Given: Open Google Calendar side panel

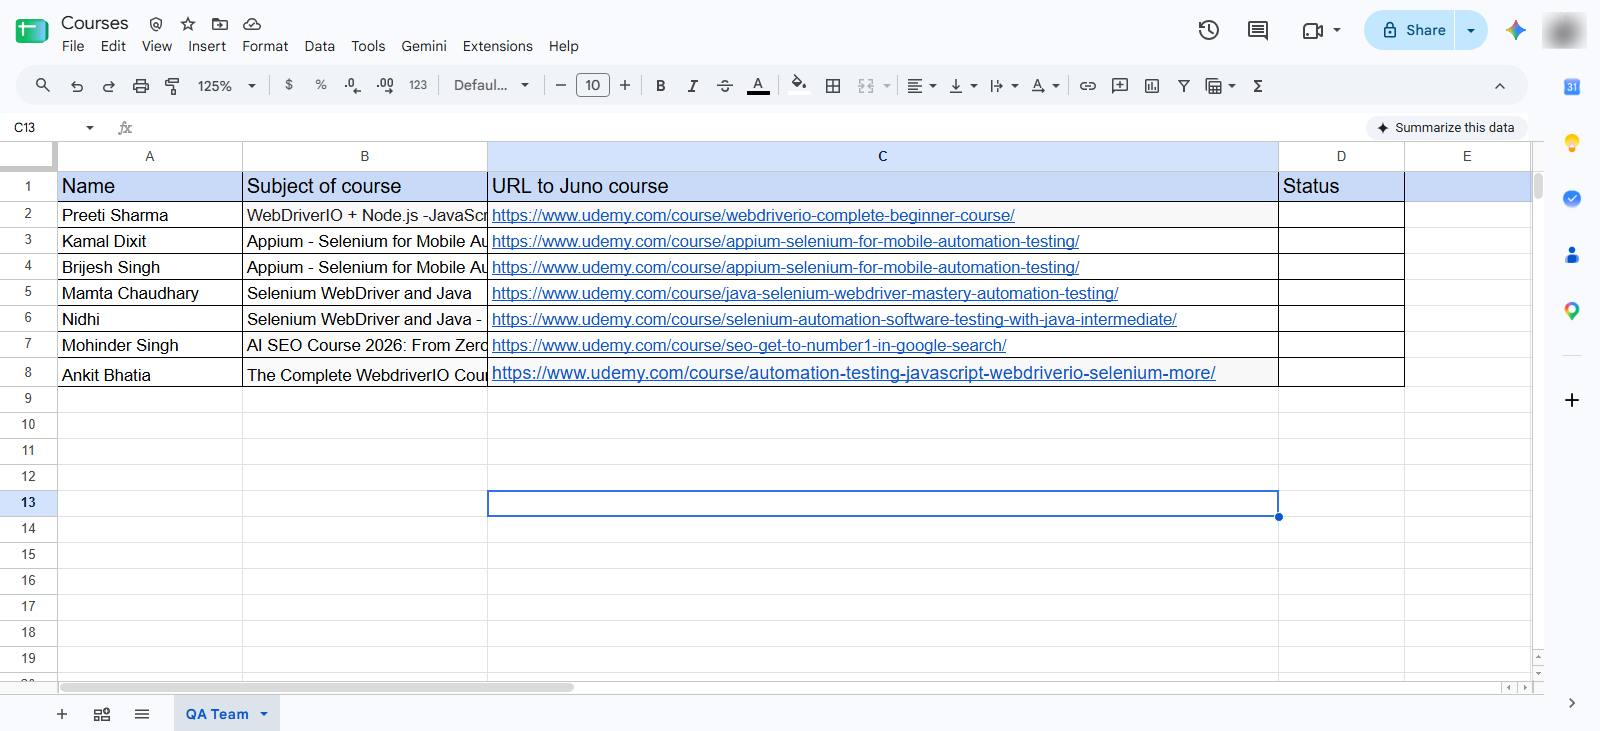Looking at the screenshot, I should (1572, 87).
